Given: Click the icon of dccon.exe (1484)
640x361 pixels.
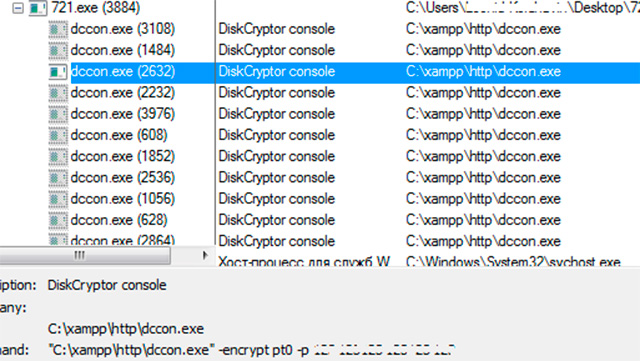Looking at the screenshot, I should [x=58, y=51].
